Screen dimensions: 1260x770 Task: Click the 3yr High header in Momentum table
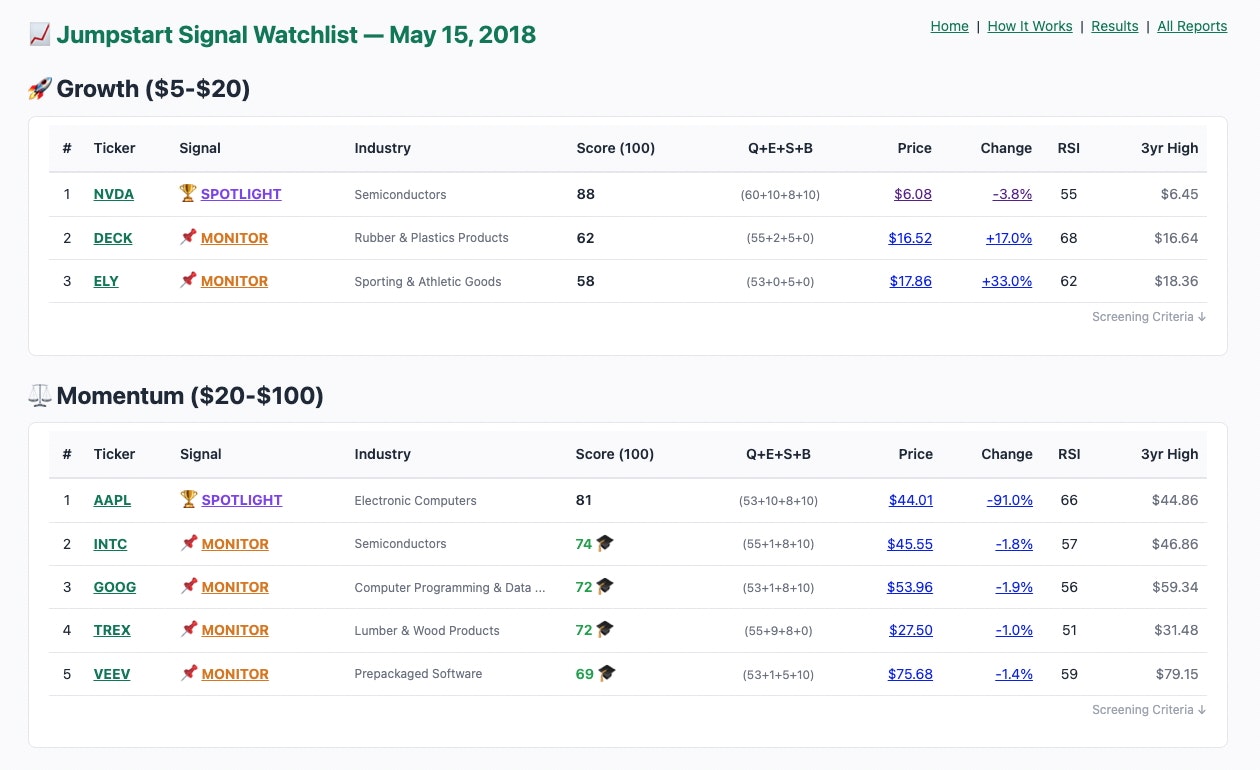pyautogui.click(x=1170, y=454)
